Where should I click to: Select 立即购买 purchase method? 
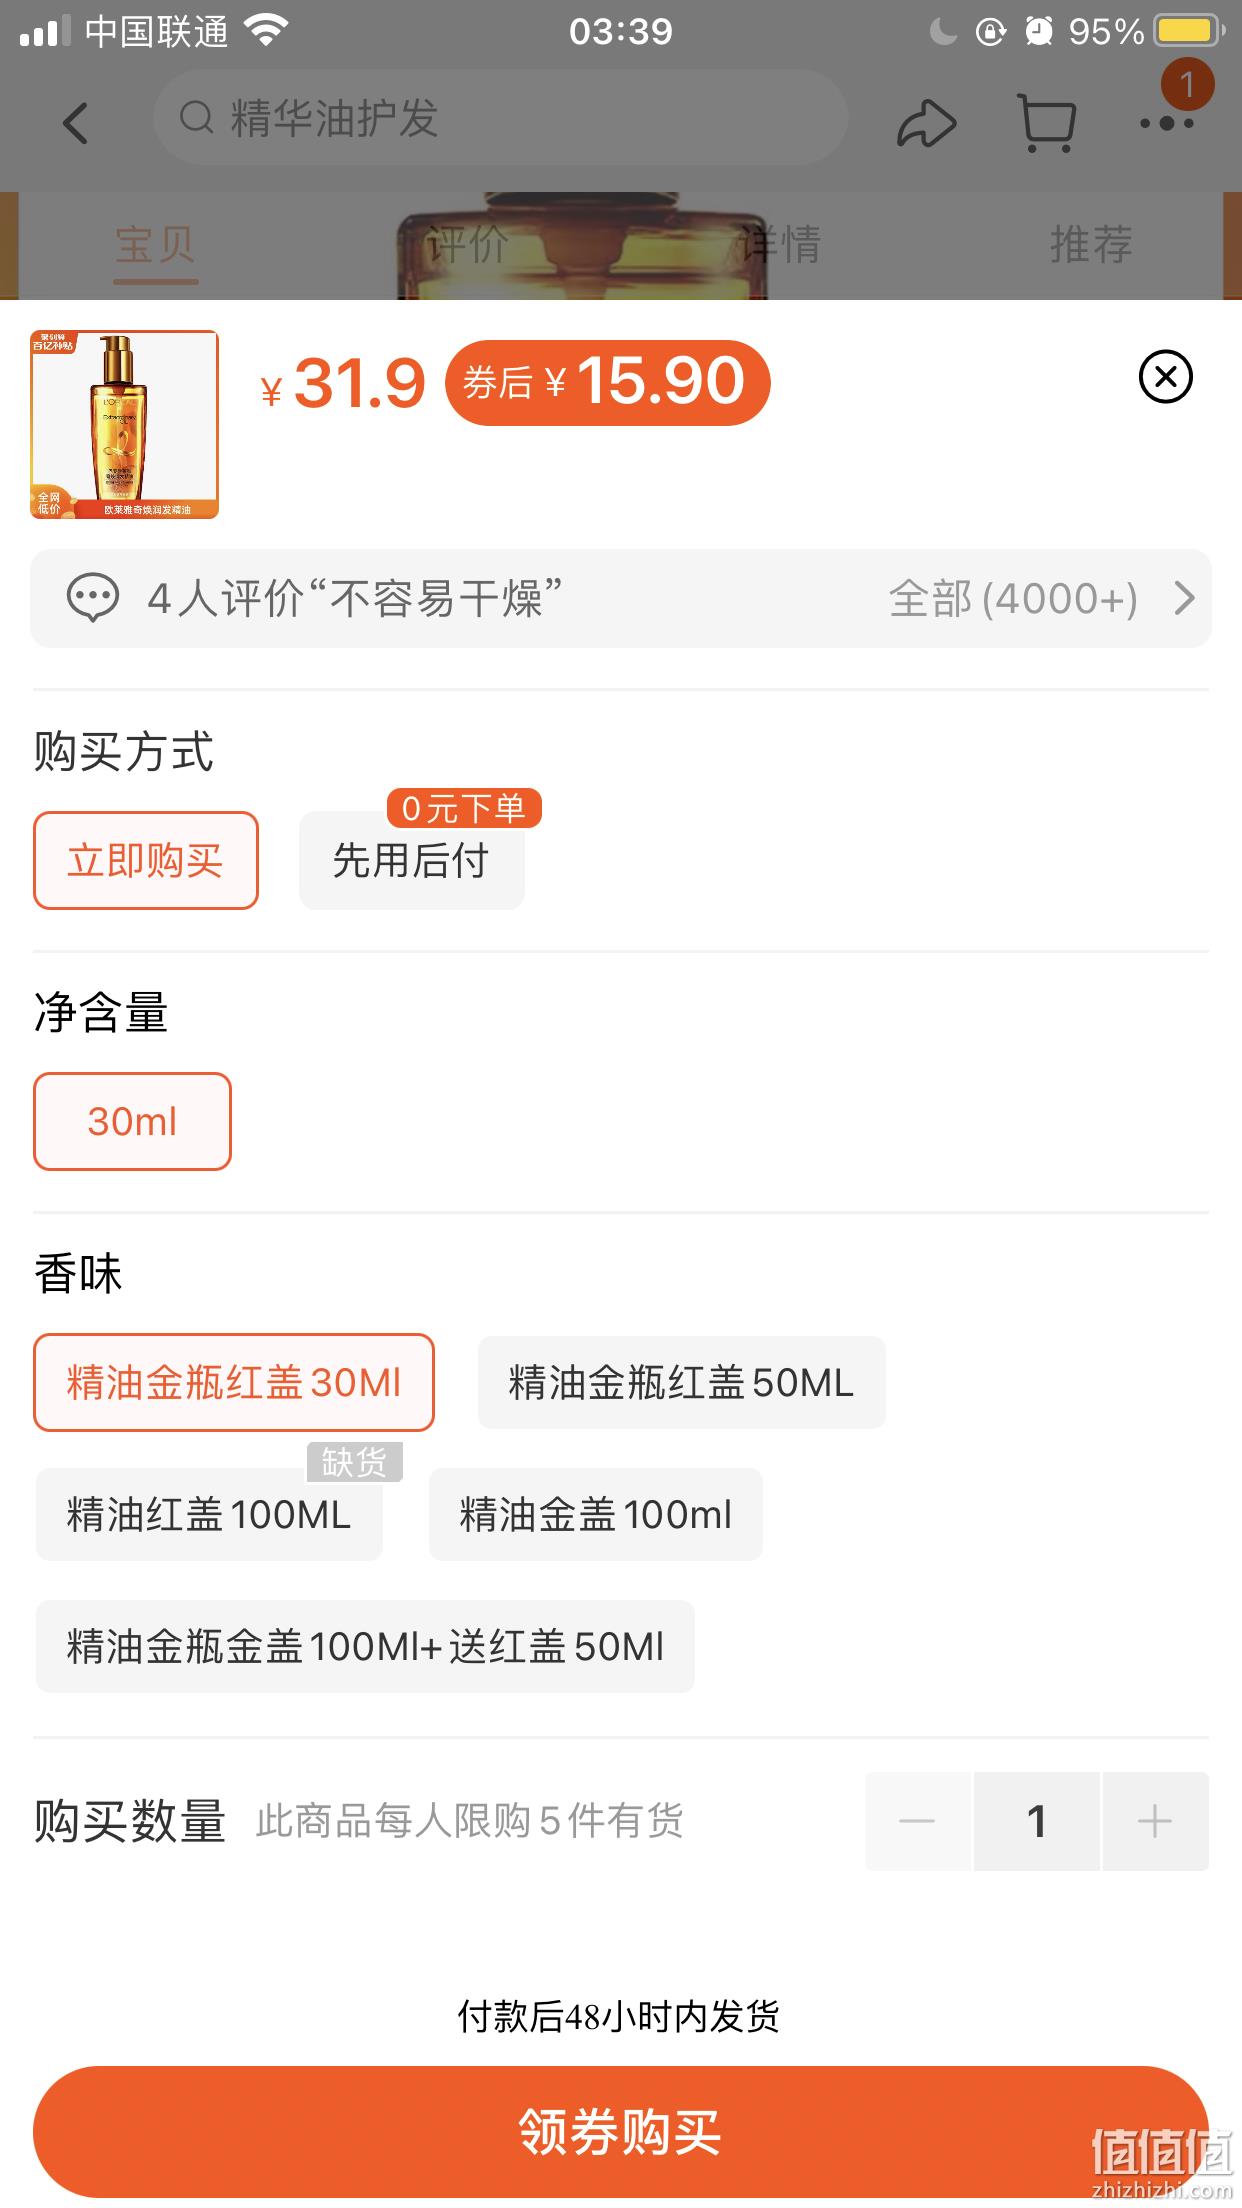point(146,860)
